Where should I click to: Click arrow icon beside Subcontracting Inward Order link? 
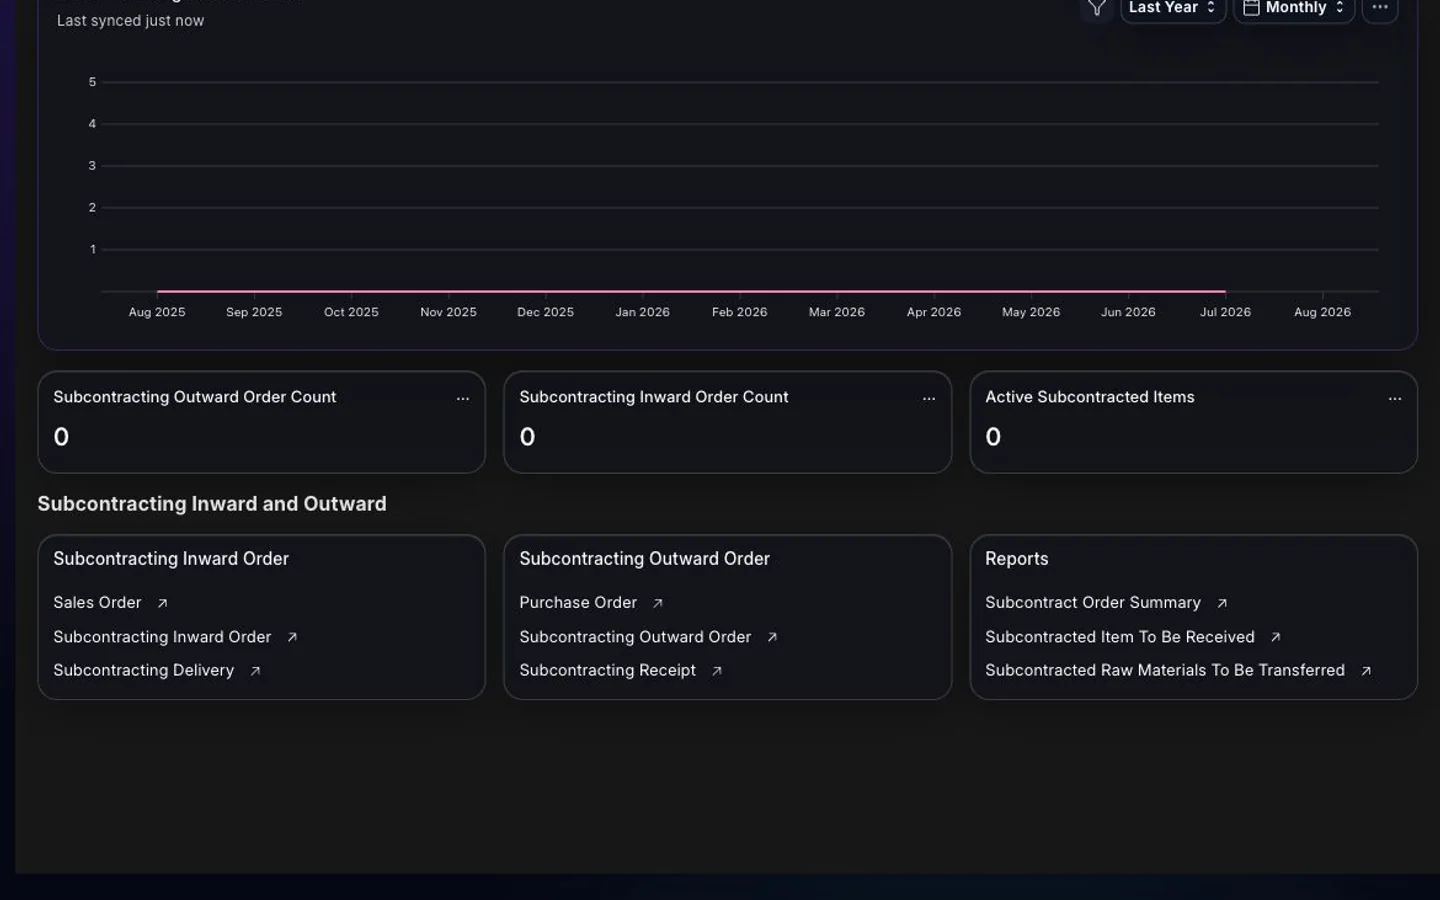(x=292, y=637)
